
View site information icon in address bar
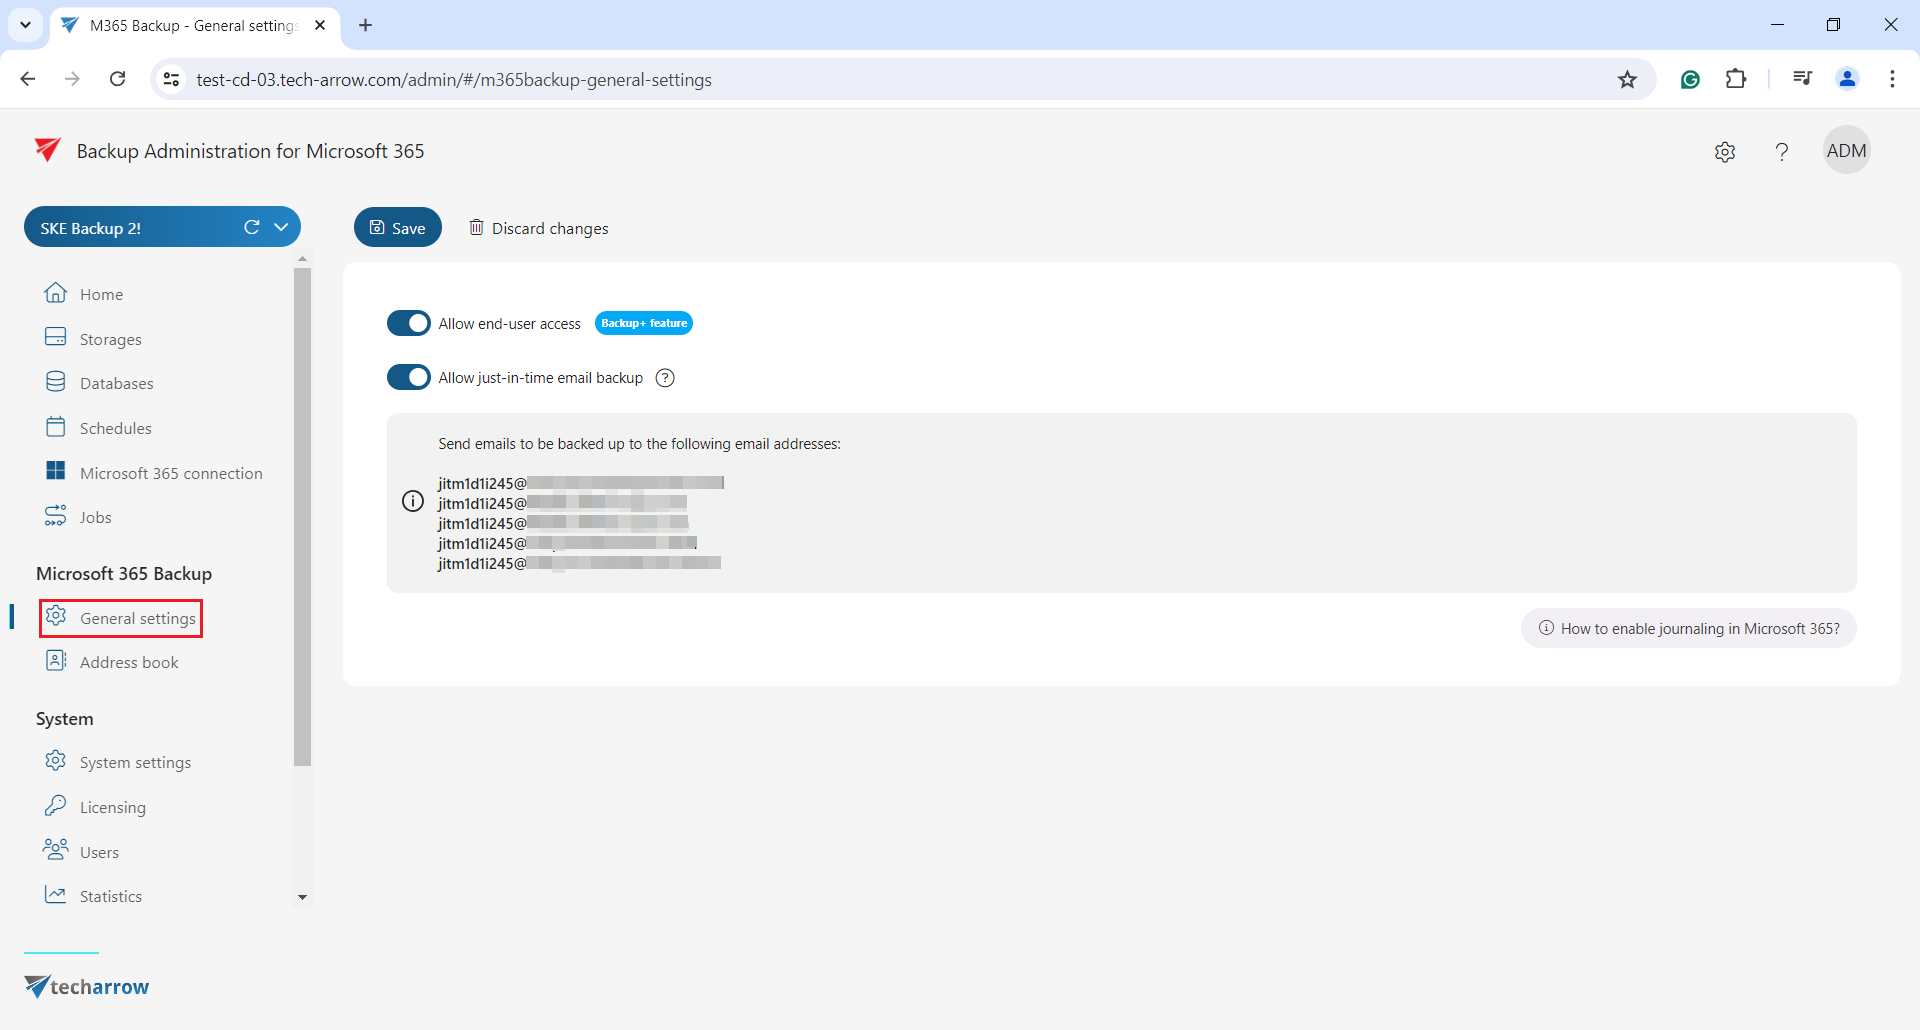pyautogui.click(x=172, y=79)
